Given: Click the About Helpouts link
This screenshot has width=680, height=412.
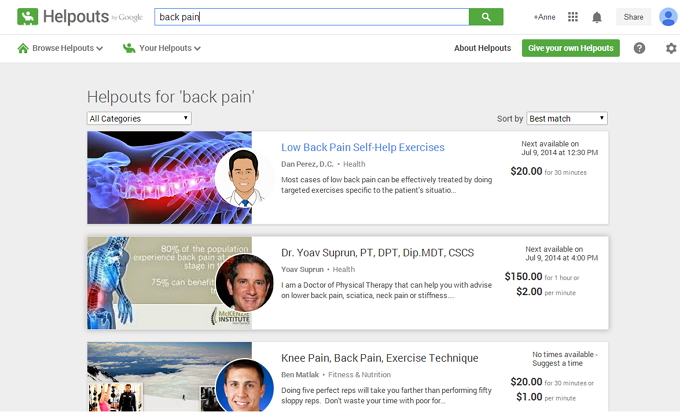Looking at the screenshot, I should coord(482,48).
